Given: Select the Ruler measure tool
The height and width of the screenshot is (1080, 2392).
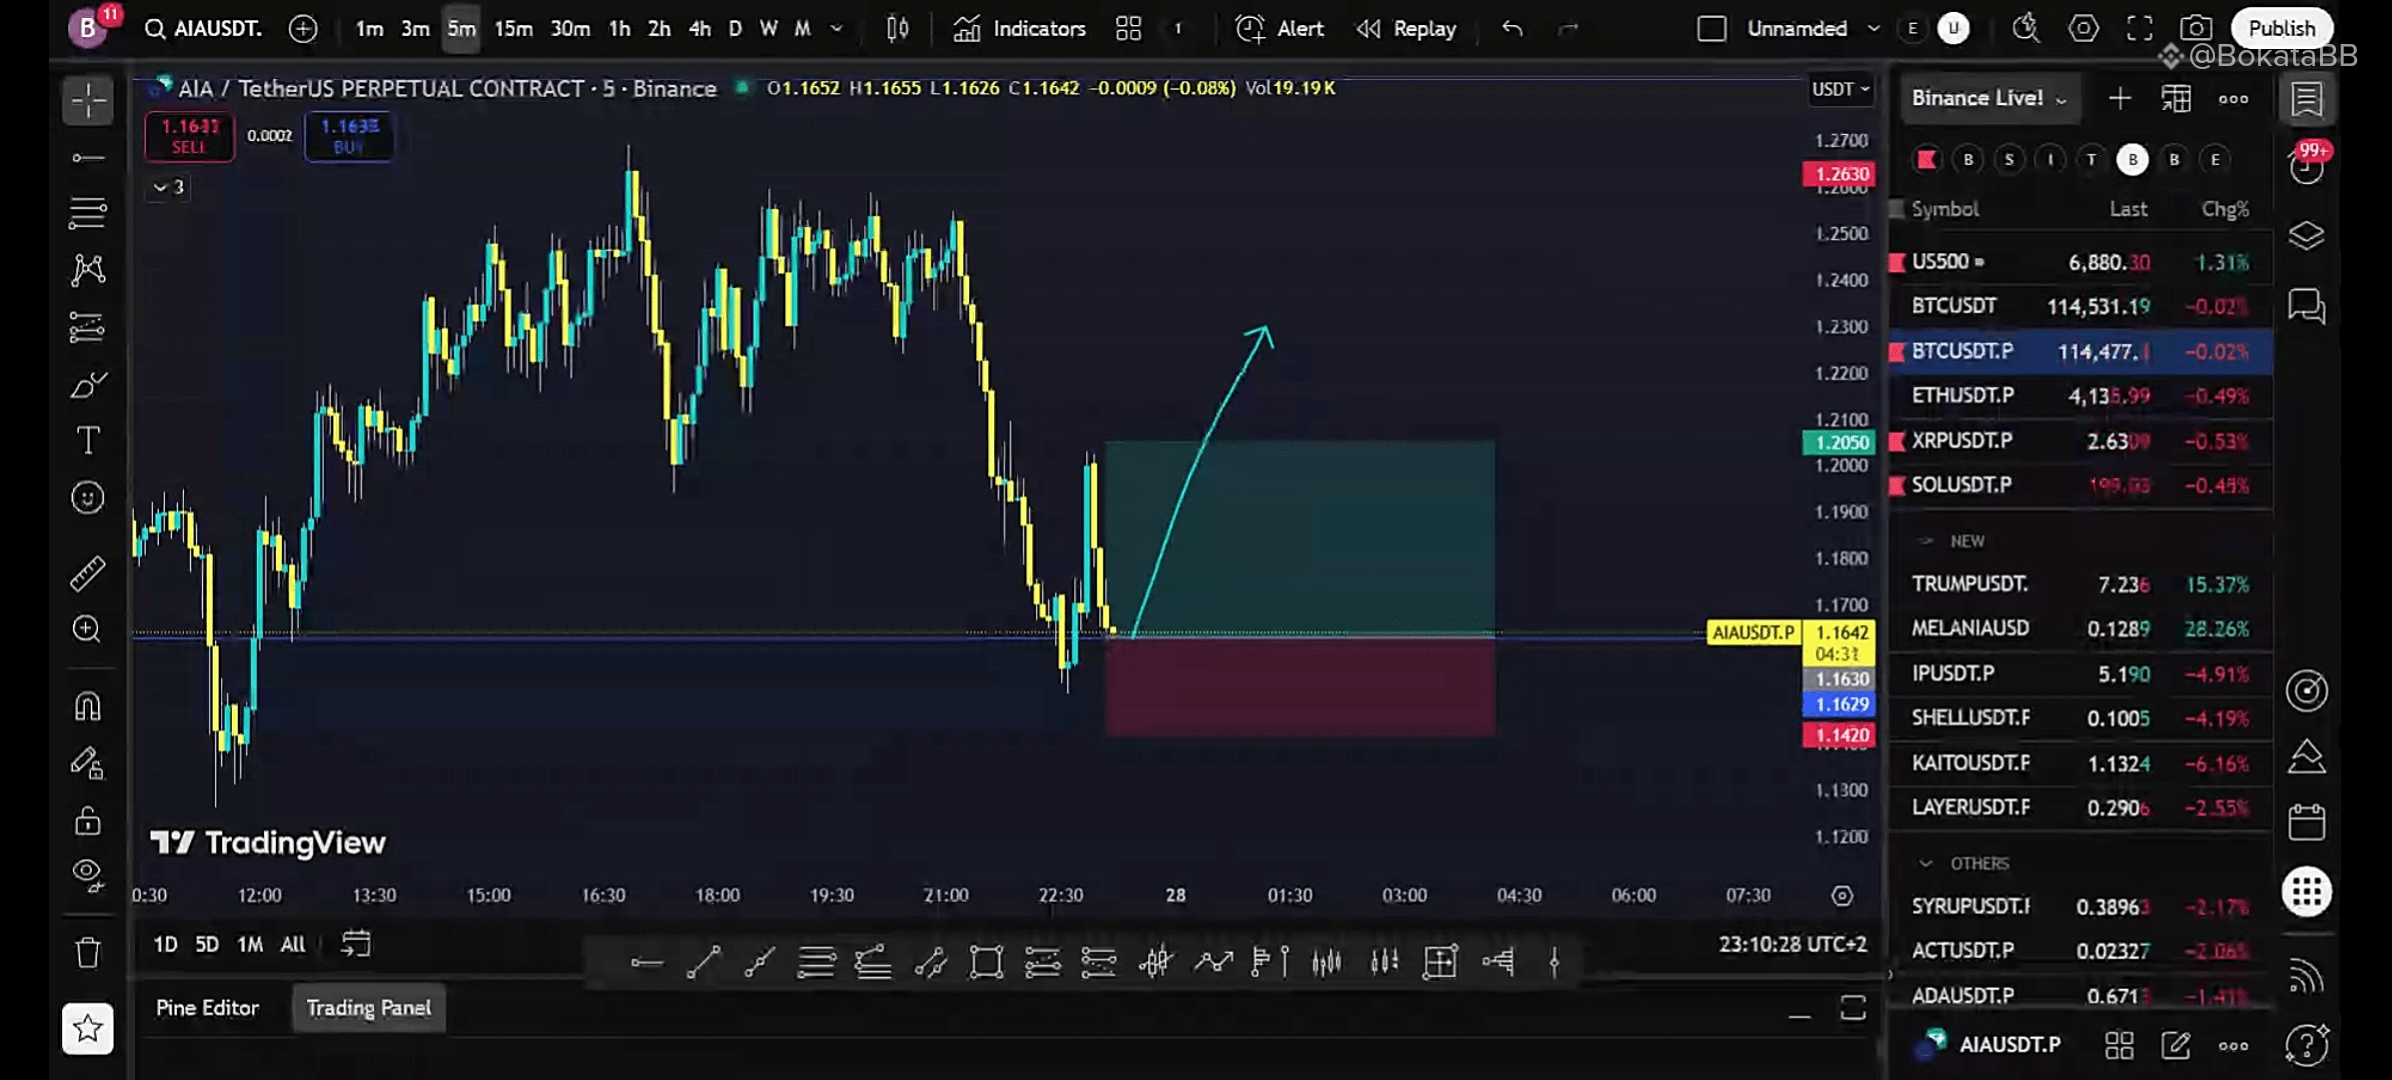Looking at the screenshot, I should click(x=88, y=573).
